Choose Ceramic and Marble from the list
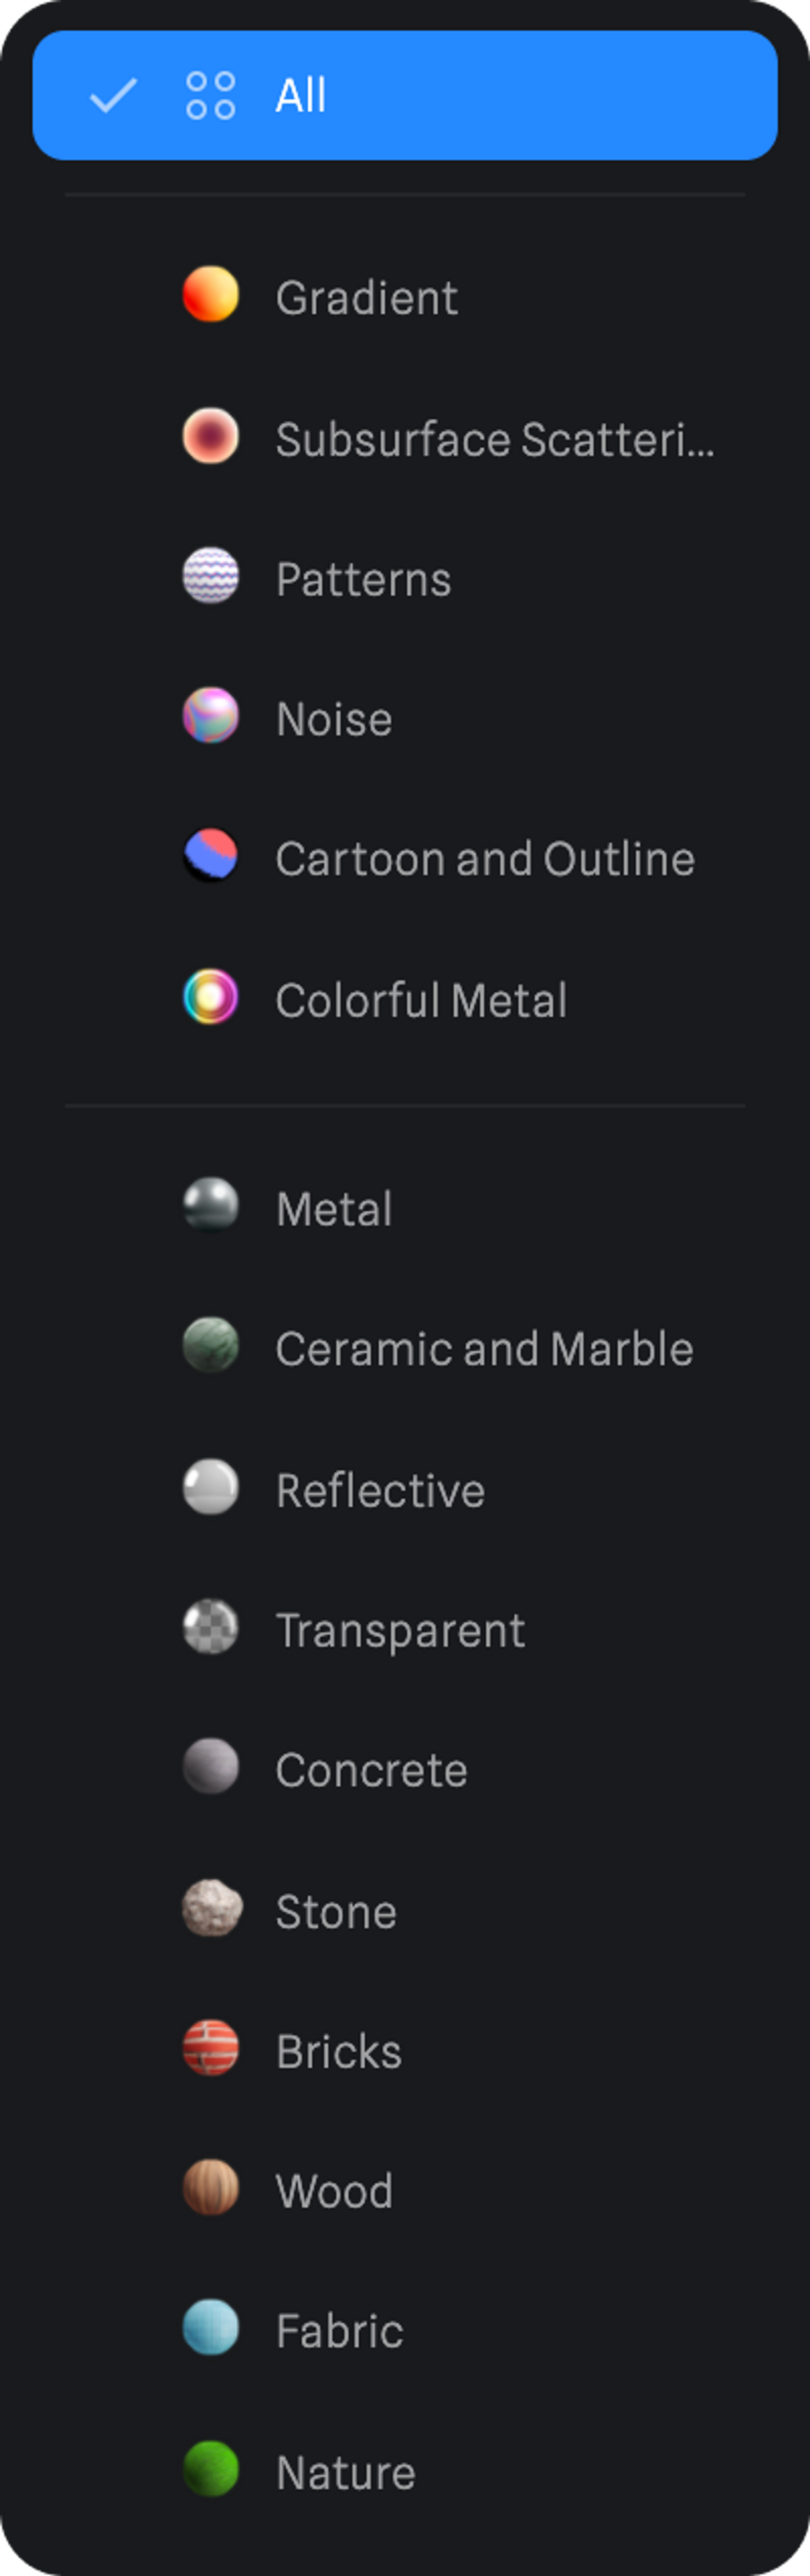810x2576 pixels. [484, 1349]
